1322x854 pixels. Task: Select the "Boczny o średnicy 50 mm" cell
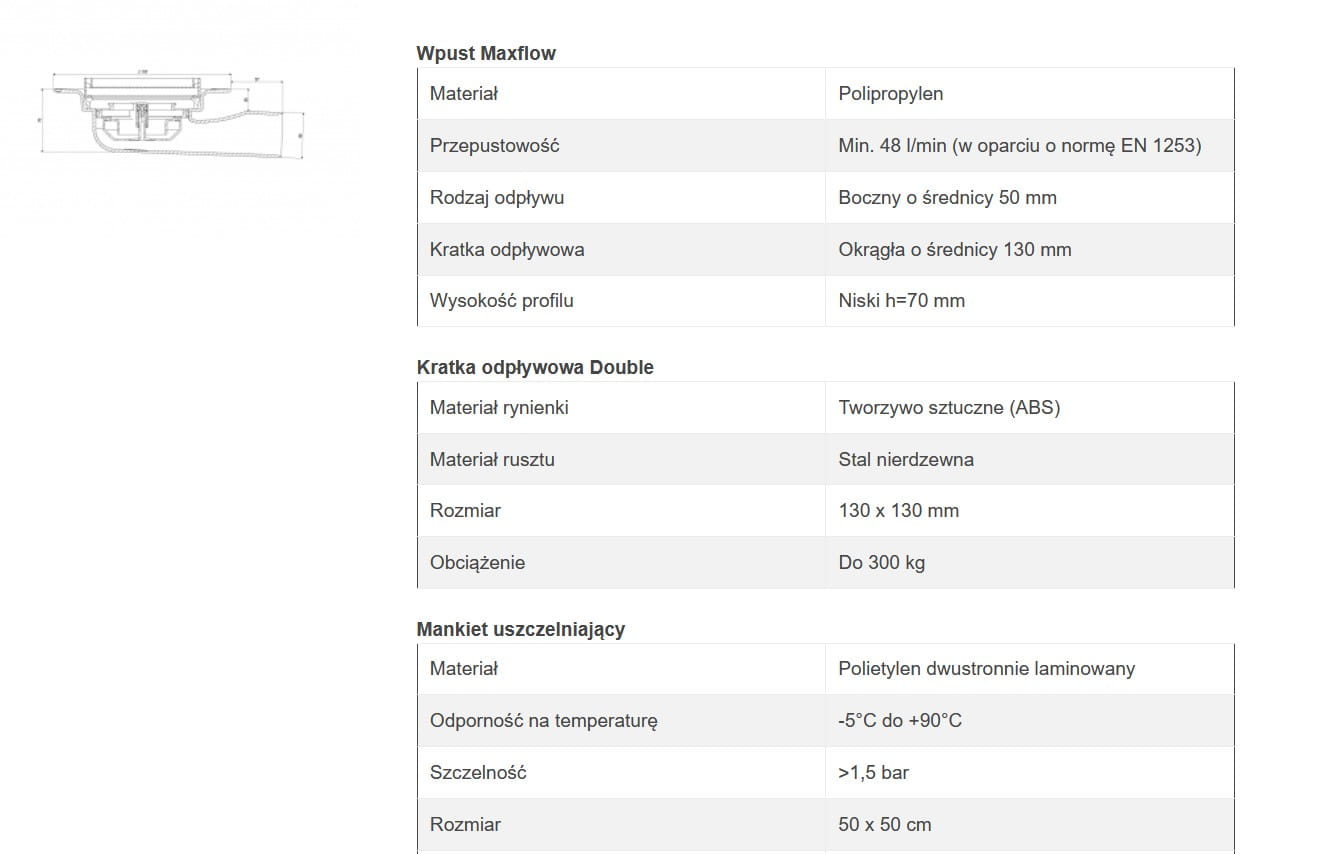(947, 198)
